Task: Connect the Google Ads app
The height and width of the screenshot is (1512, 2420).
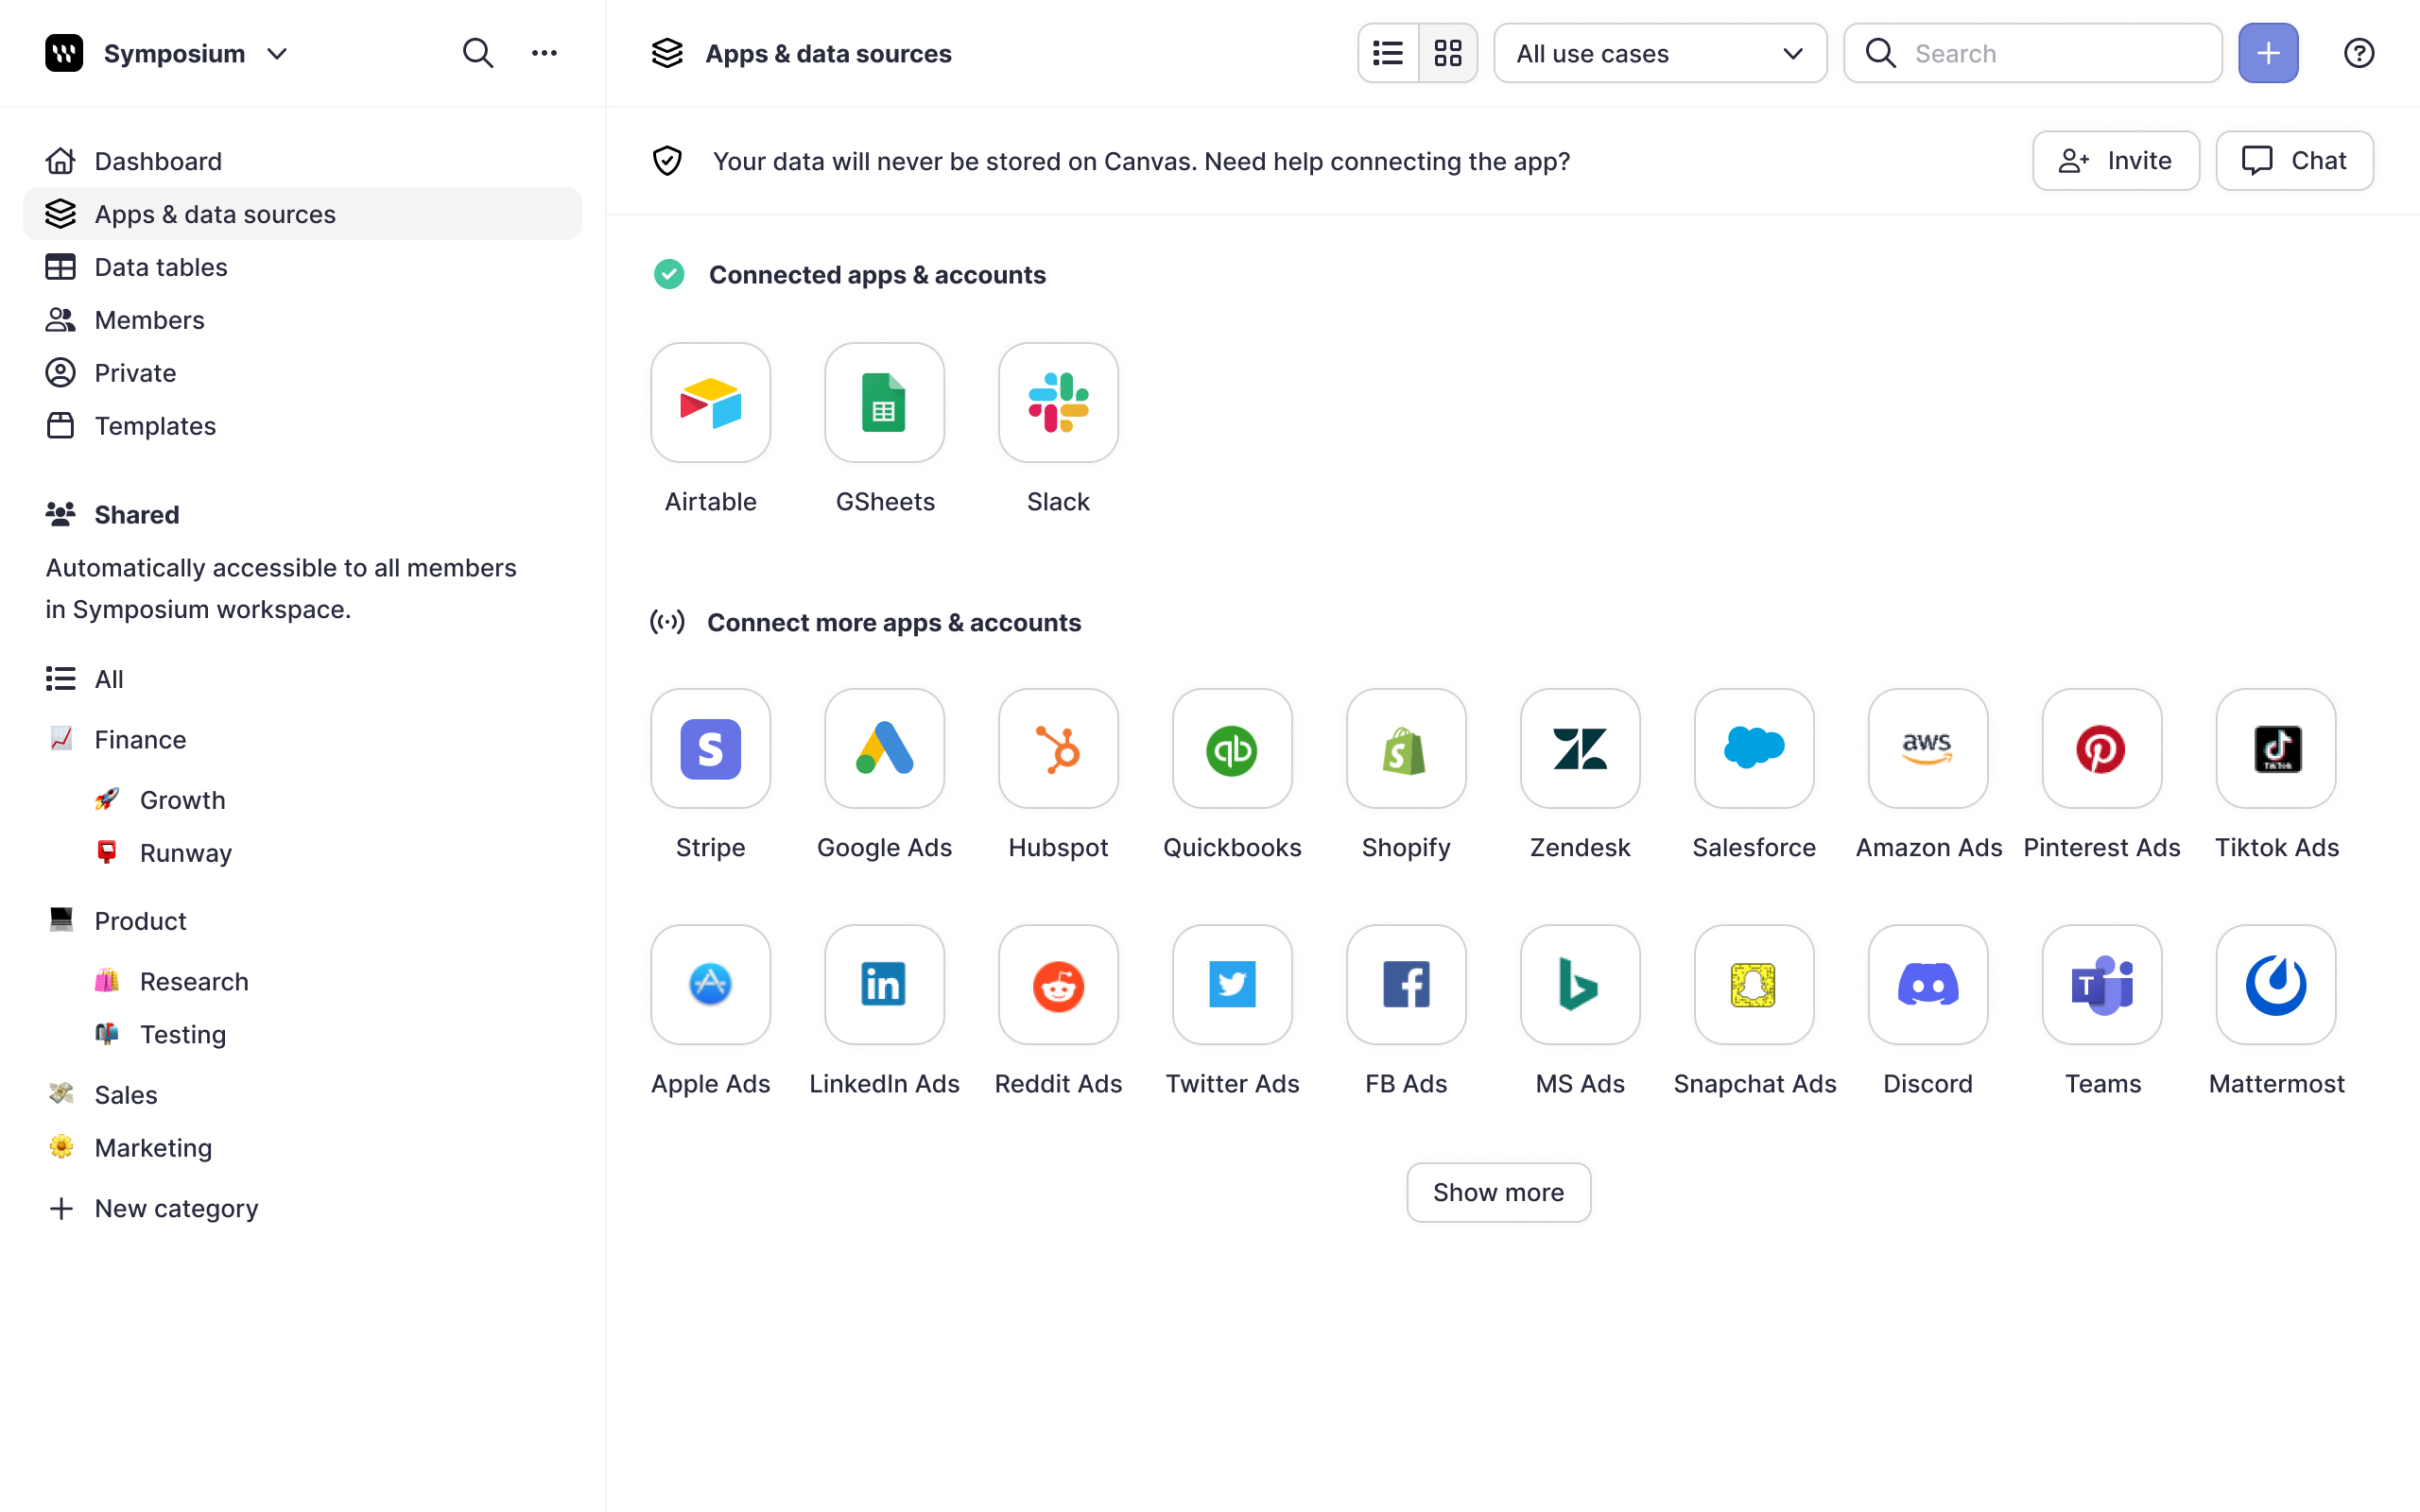Action: [x=884, y=748]
